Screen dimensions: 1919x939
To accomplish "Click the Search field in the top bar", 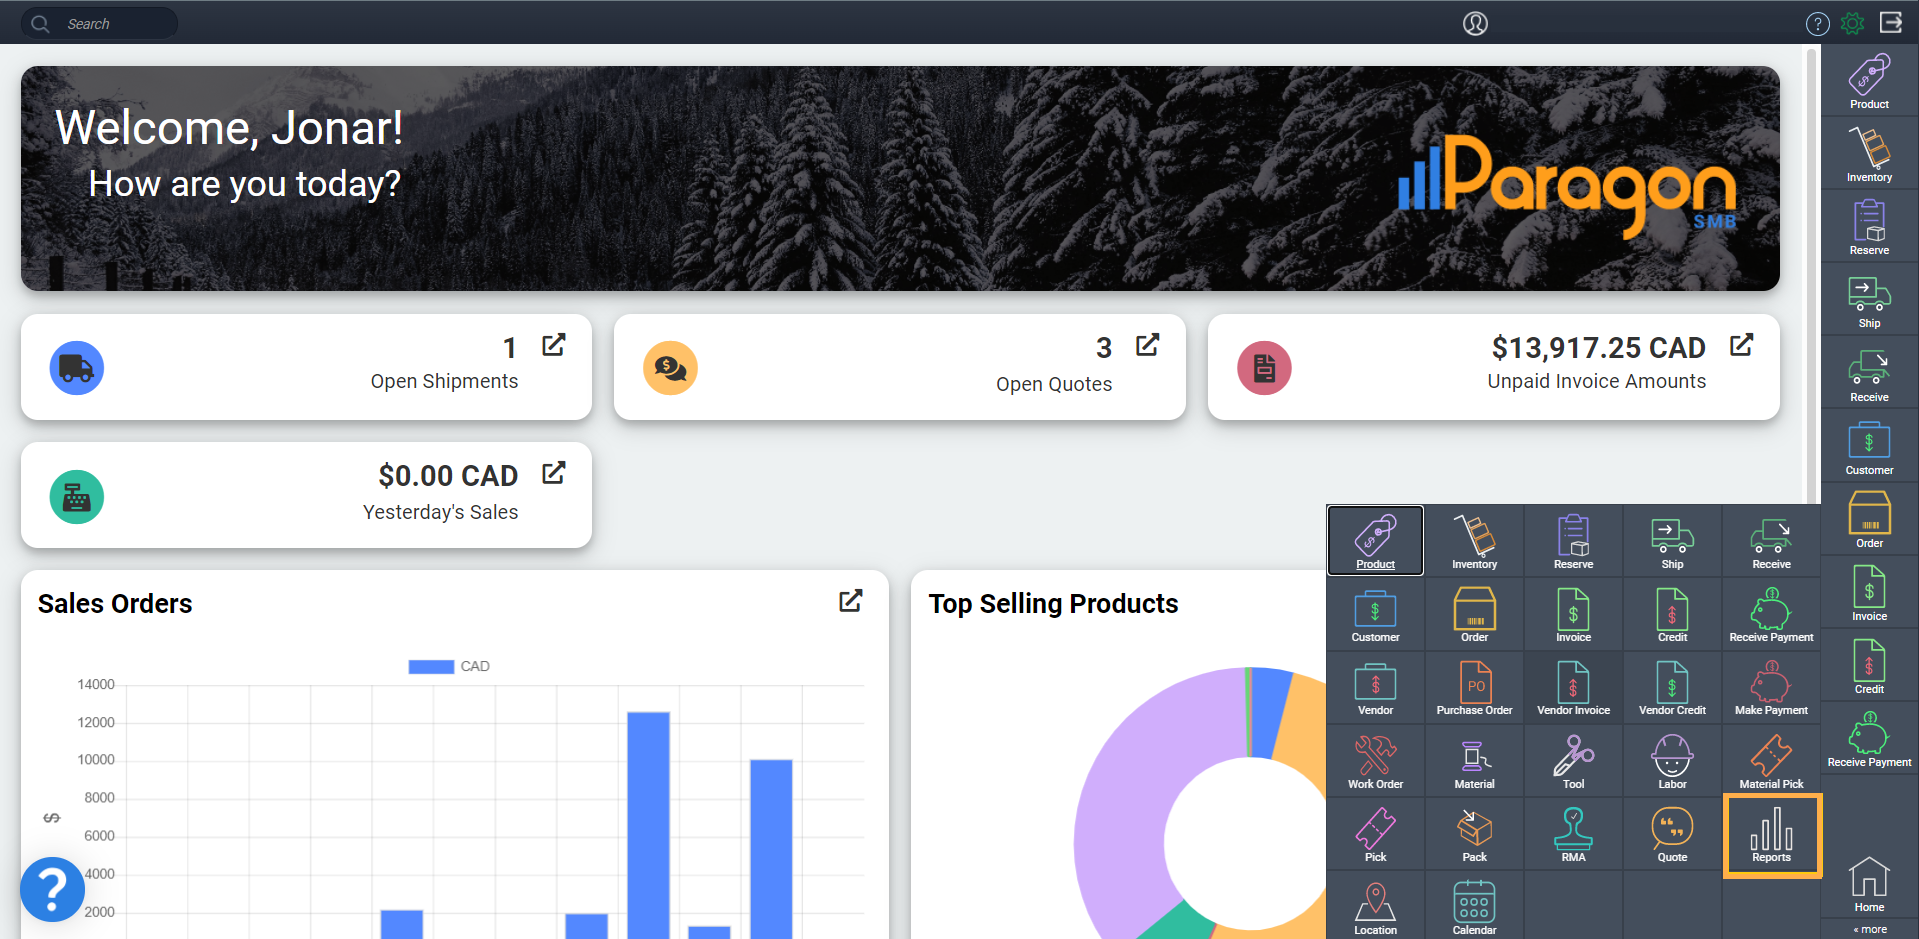I will tap(100, 23).
